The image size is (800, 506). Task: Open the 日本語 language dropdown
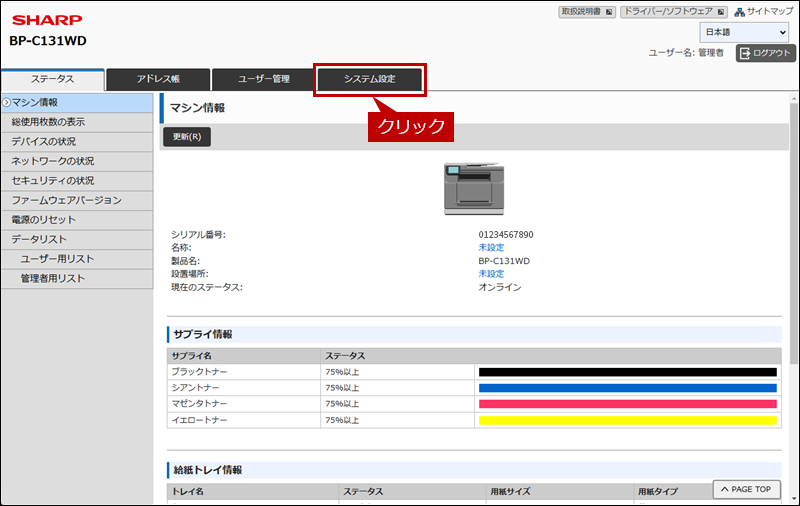(745, 32)
